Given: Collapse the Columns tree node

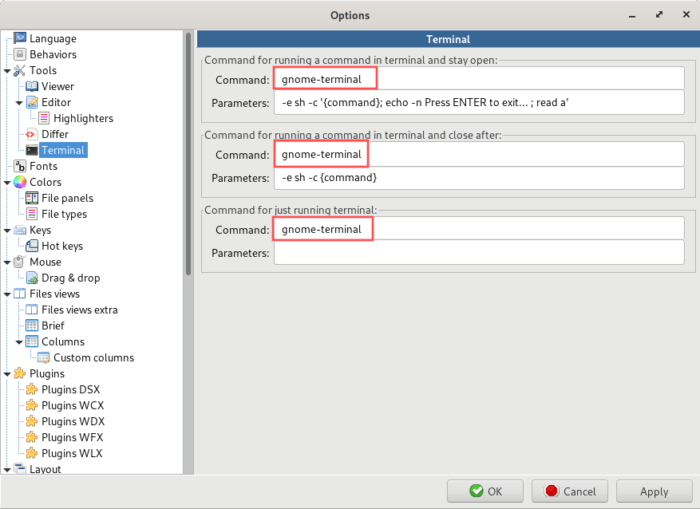Looking at the screenshot, I should click(19, 342).
